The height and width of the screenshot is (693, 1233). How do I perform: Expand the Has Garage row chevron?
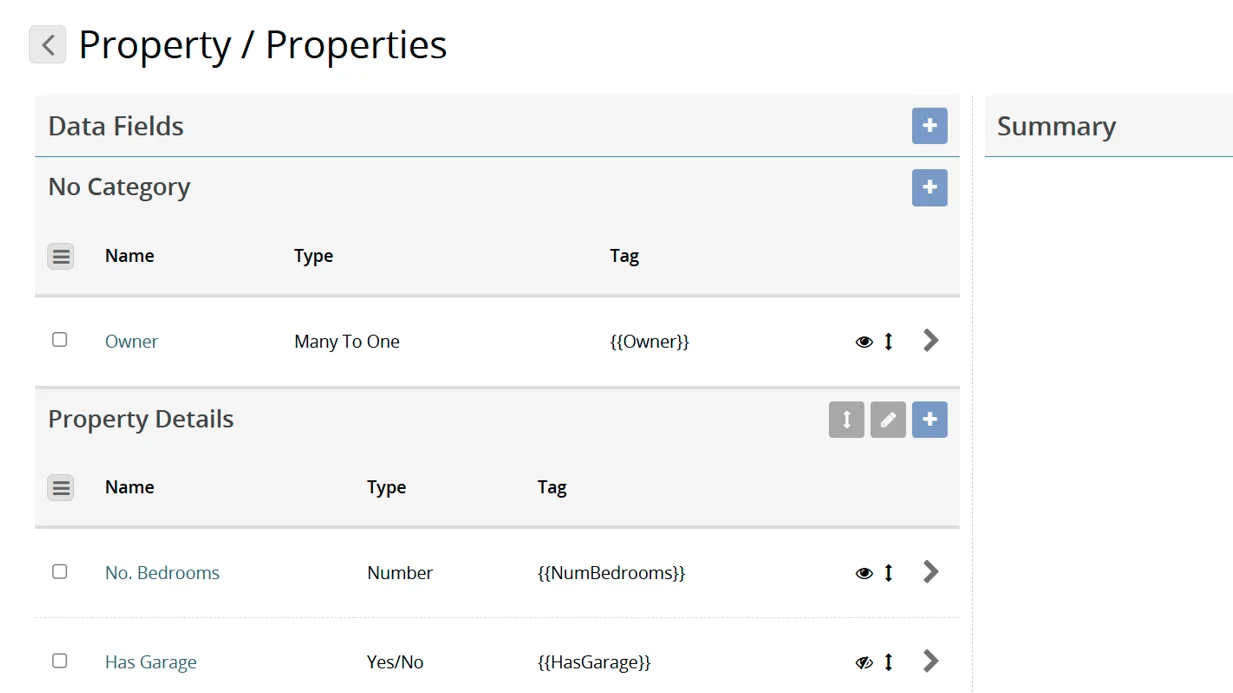[931, 661]
